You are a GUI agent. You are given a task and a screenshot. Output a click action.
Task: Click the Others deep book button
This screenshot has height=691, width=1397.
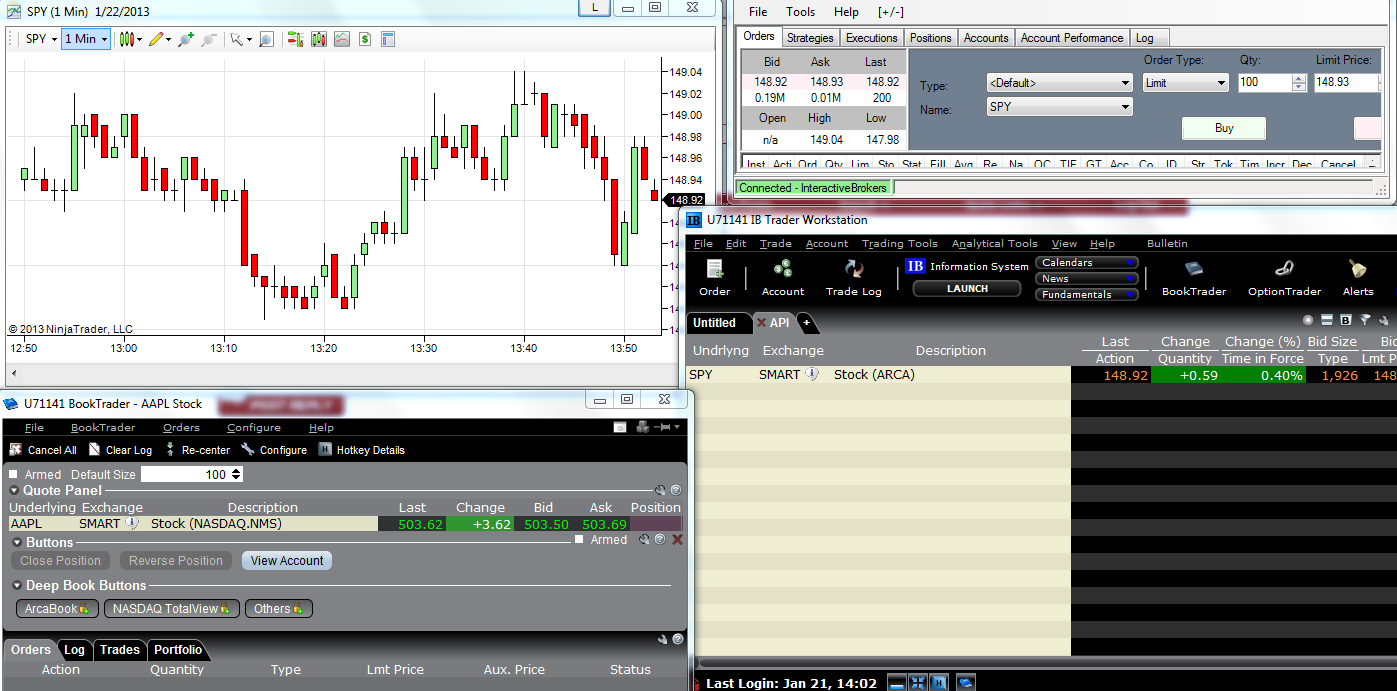coord(279,609)
